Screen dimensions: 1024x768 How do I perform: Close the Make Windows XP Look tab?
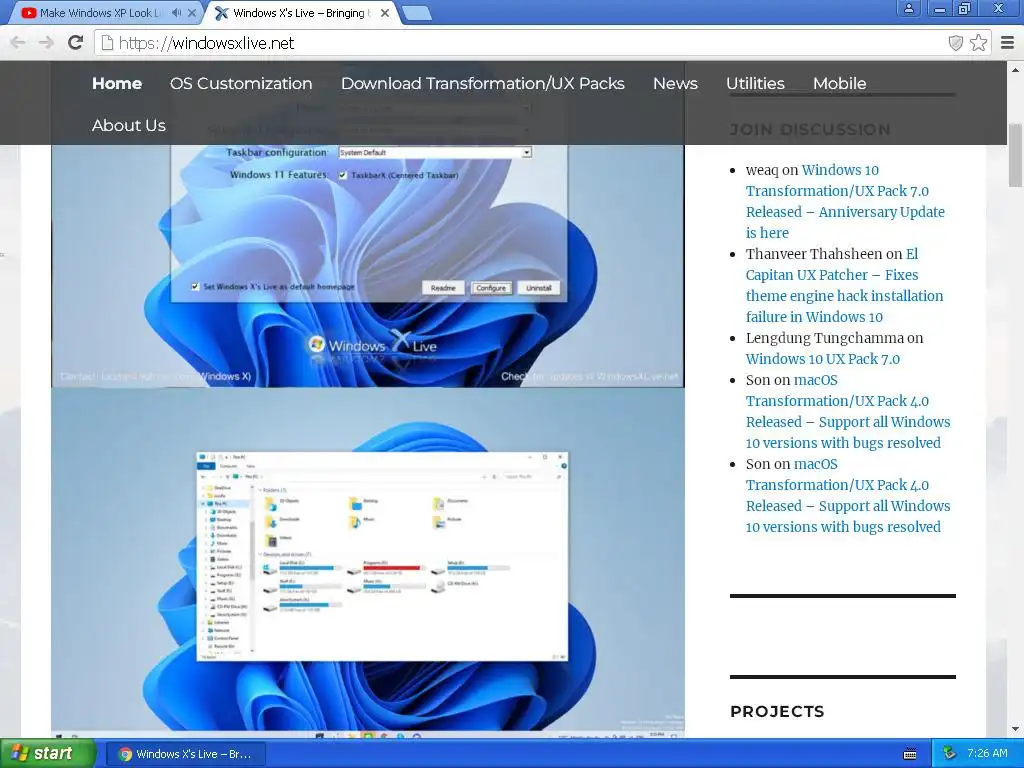[x=191, y=12]
